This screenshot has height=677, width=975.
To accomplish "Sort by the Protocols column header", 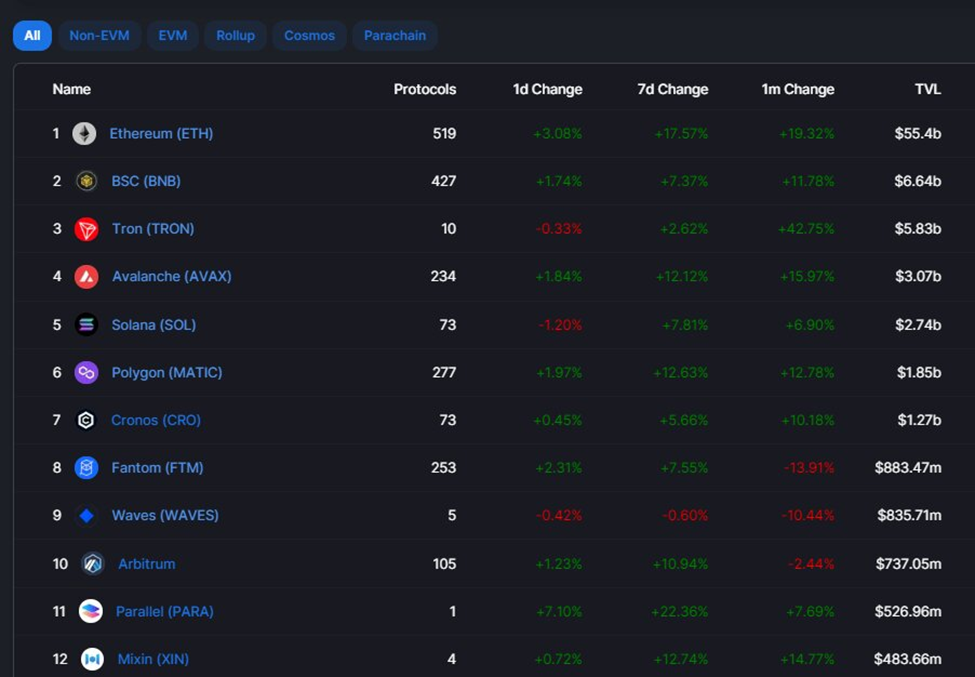I will (x=424, y=89).
